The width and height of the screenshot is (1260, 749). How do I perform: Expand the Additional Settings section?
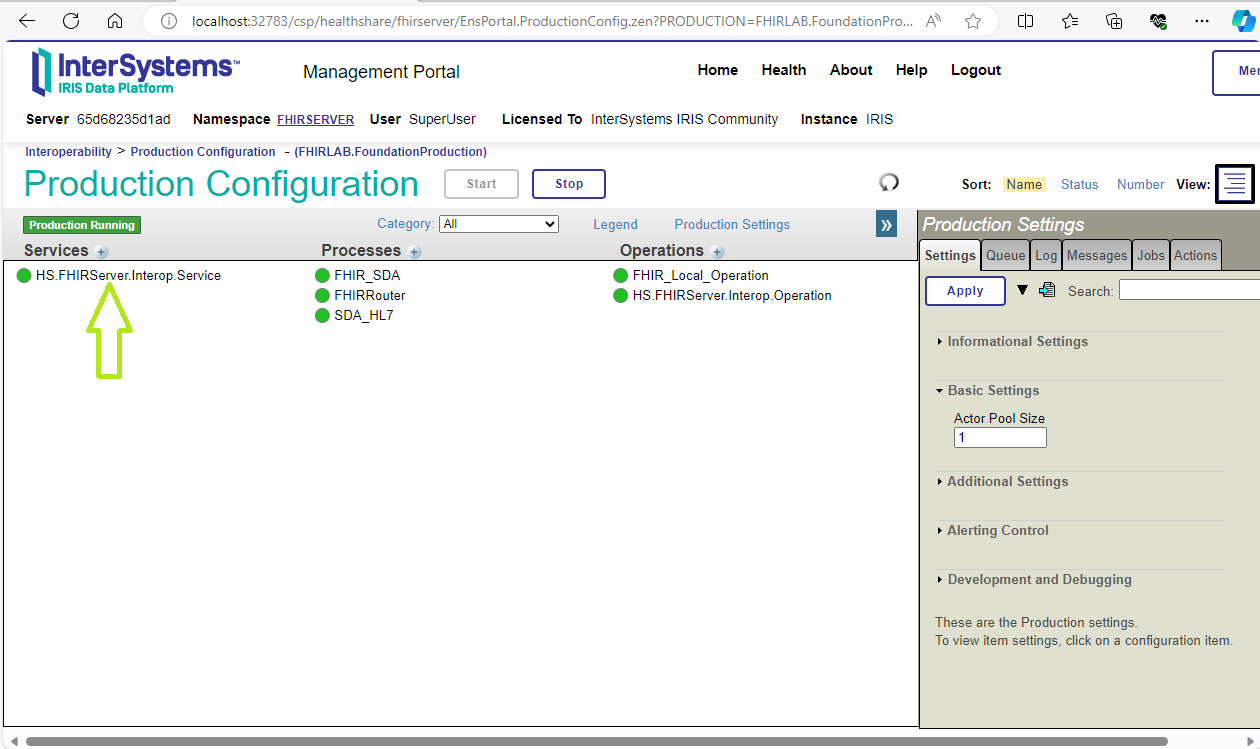click(1007, 482)
